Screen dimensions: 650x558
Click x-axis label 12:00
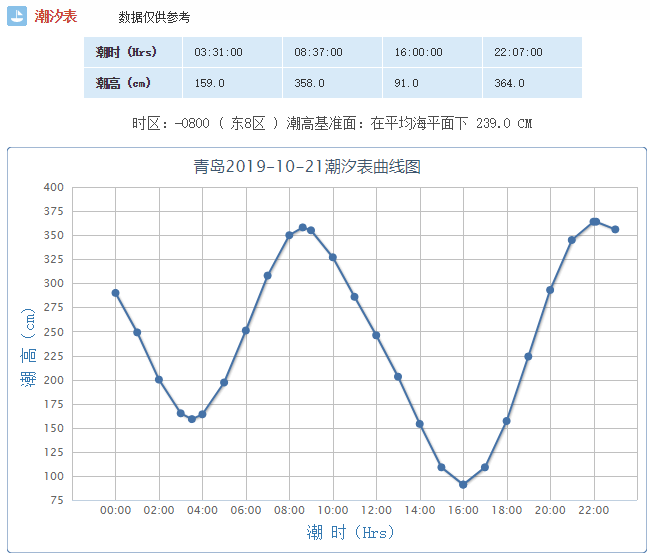(x=376, y=510)
